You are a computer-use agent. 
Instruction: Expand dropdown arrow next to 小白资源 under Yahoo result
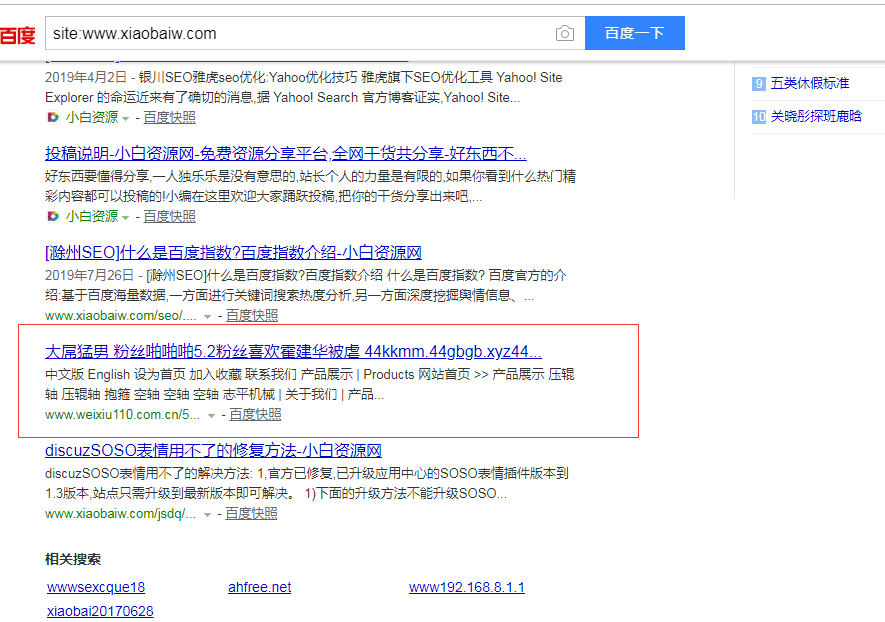(x=125, y=119)
